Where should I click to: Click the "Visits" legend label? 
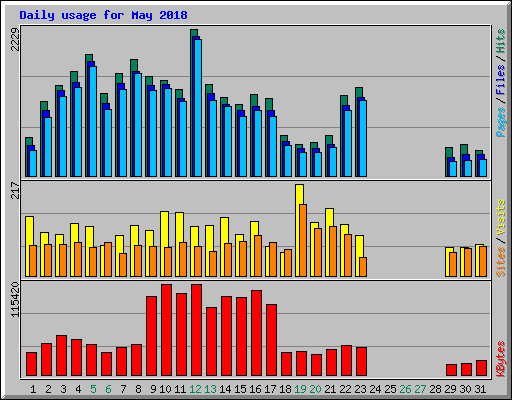coord(501,217)
